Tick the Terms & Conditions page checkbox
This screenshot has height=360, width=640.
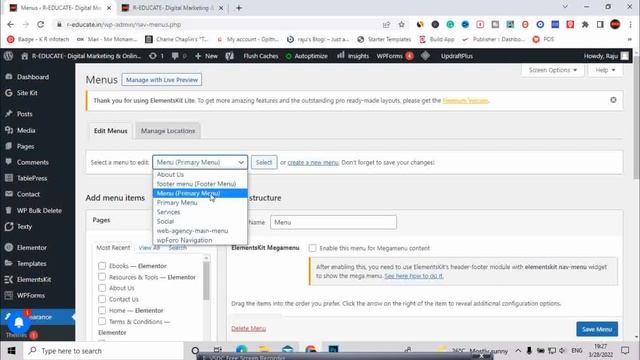(x=102, y=321)
